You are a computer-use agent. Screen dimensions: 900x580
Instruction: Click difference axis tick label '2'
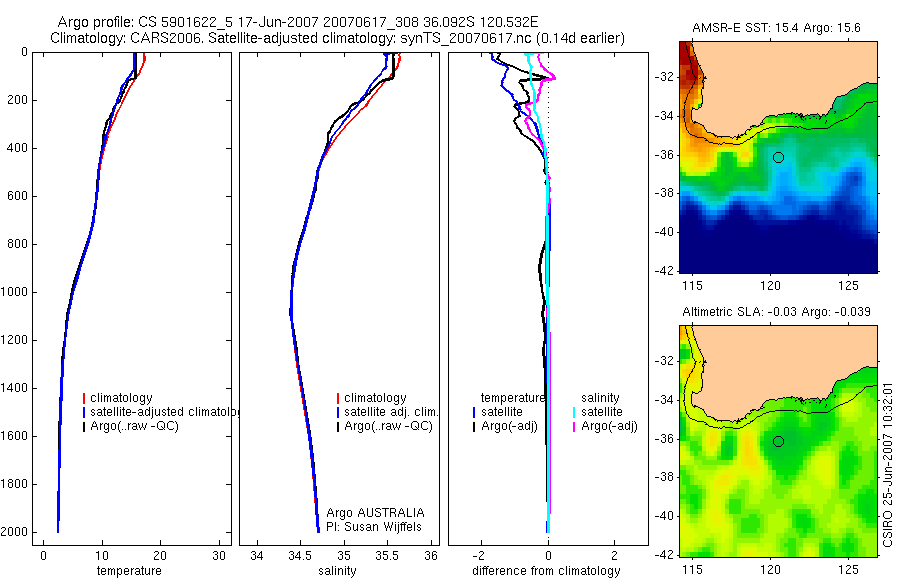615,556
